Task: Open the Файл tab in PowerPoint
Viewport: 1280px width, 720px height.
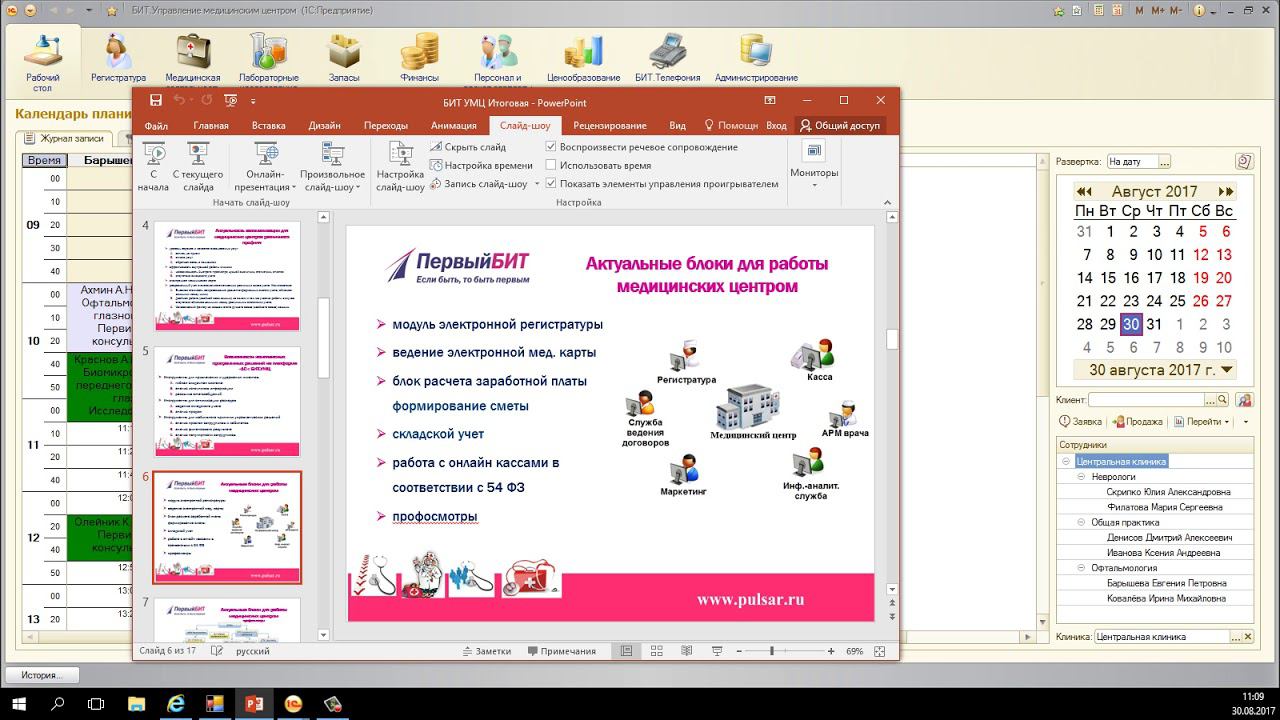Action: point(156,126)
